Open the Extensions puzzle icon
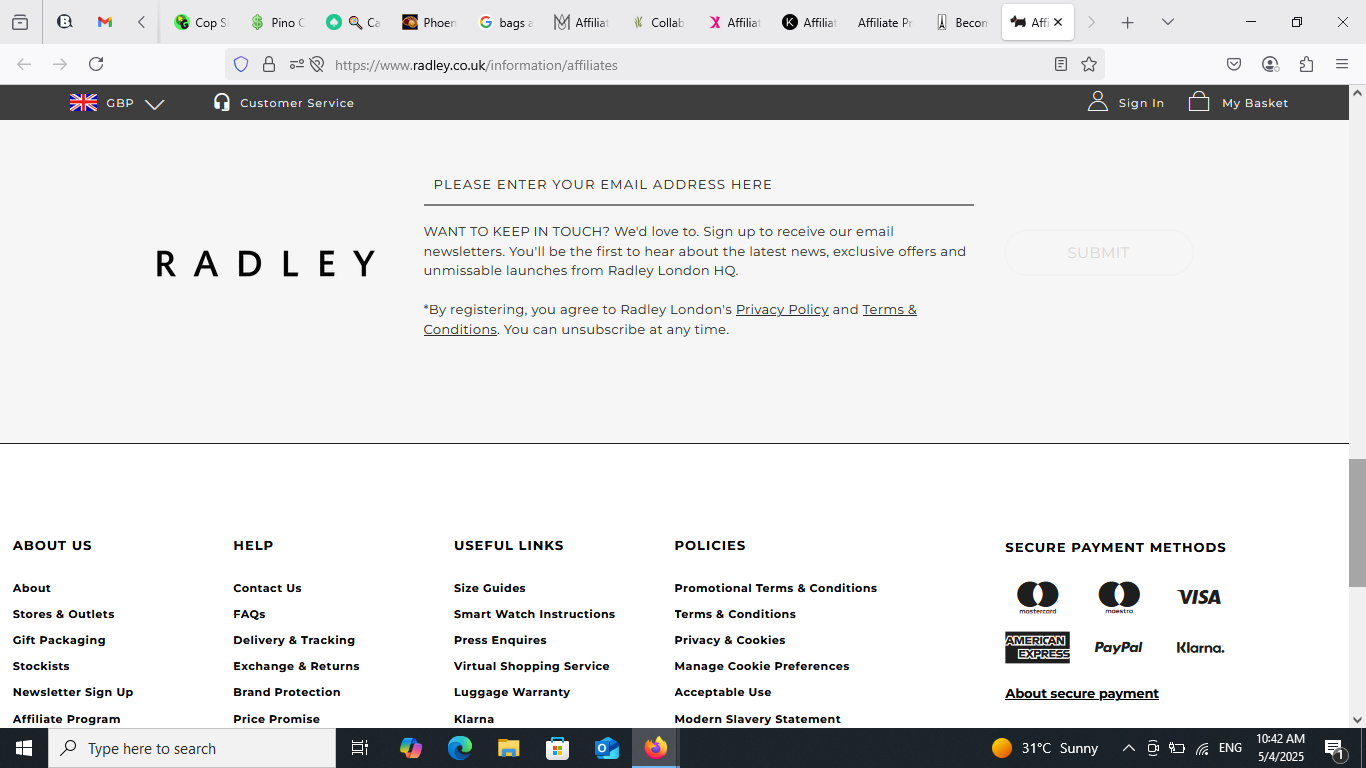Viewport: 1366px width, 768px height. point(1306,64)
